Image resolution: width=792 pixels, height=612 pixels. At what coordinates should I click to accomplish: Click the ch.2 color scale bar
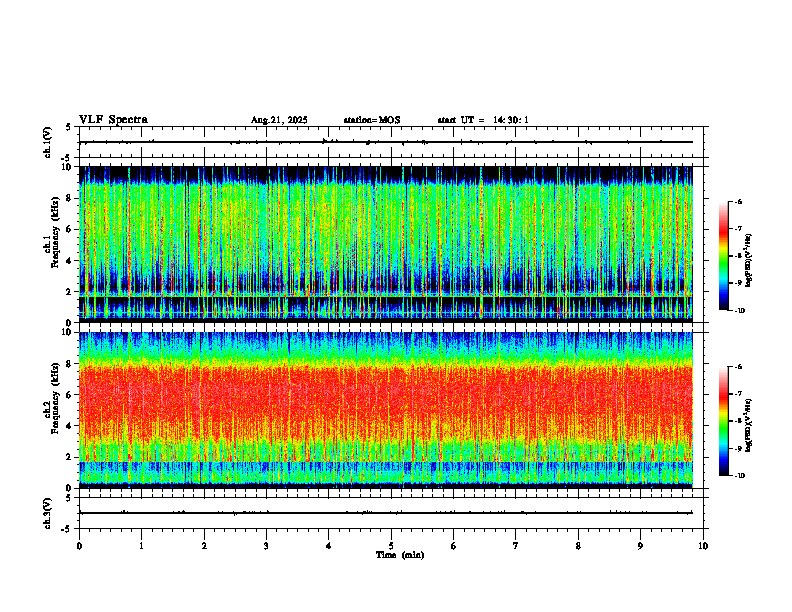pos(723,421)
